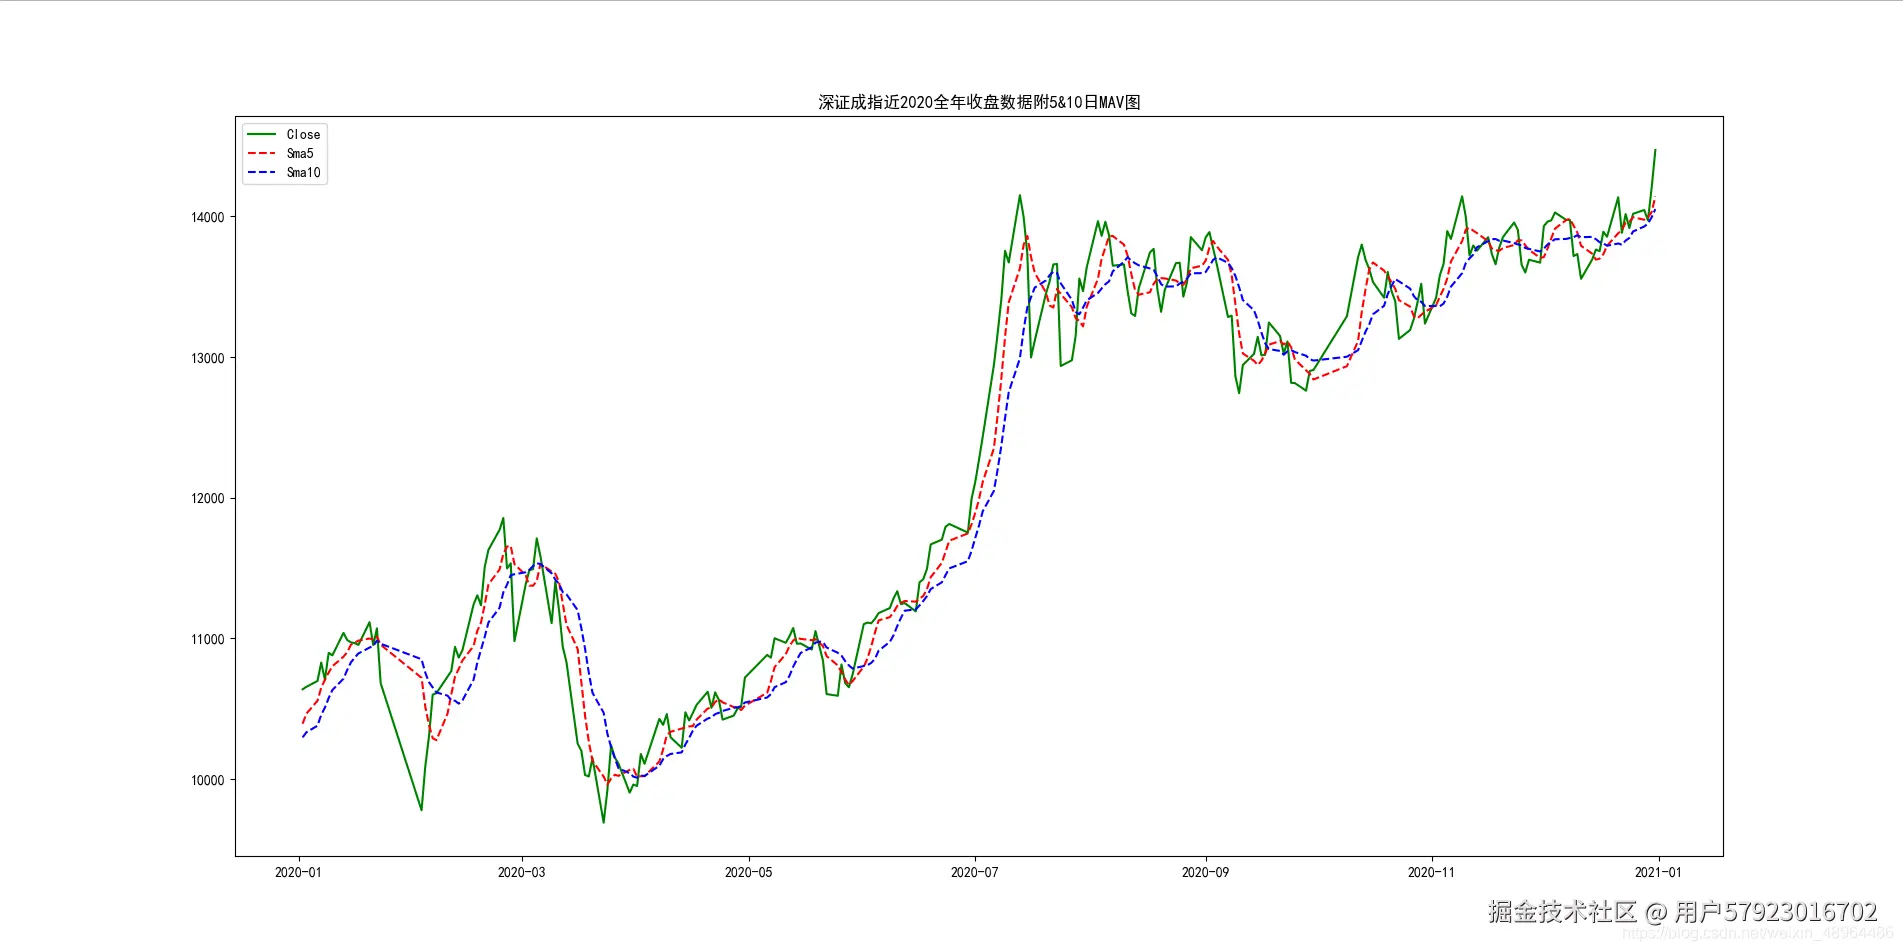
Task: Click the 2020-01 x-axis label
Action: point(298,872)
